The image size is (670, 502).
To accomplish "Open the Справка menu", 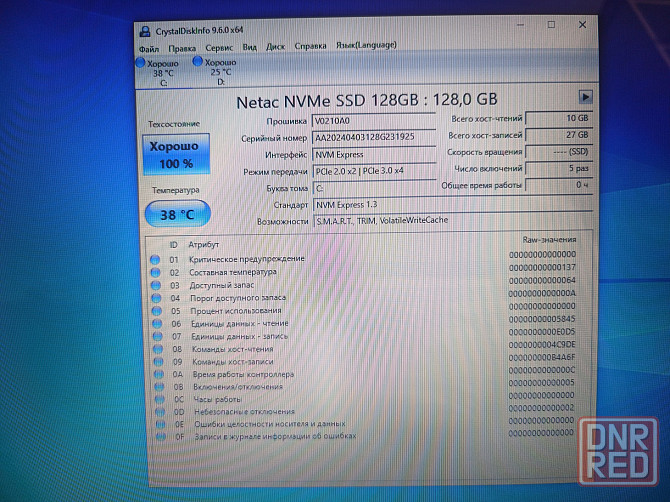I will (311, 46).
